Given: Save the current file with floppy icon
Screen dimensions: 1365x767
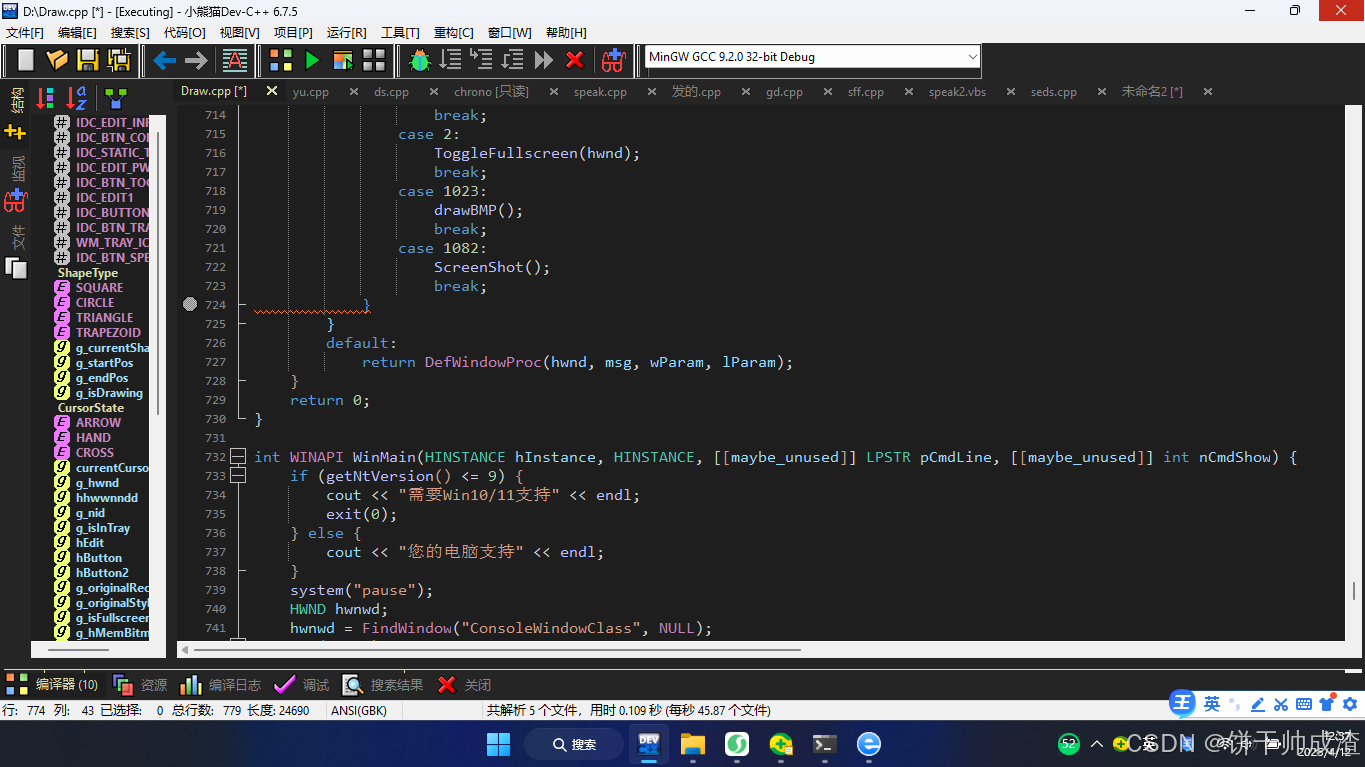Looking at the screenshot, I should (88, 60).
